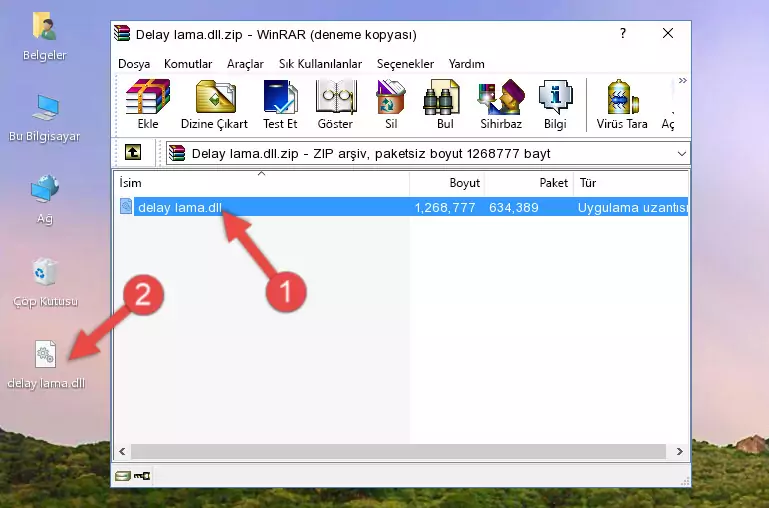The width and height of the screenshot is (769, 508).
Task: Click the horizontal scrollbar track
Action: (398, 451)
